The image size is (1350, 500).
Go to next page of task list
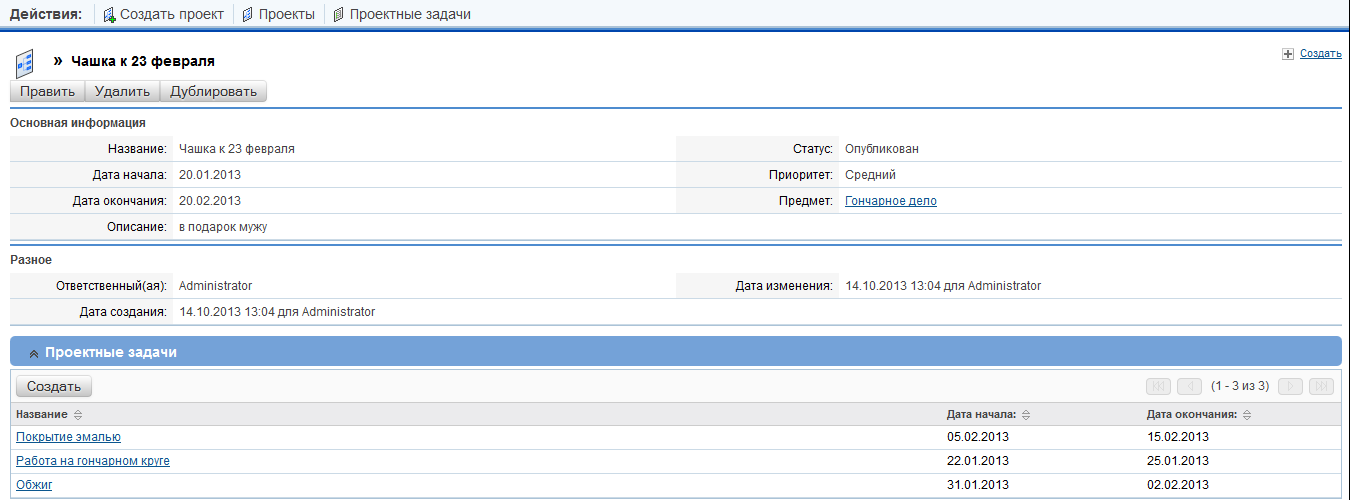coord(1290,386)
